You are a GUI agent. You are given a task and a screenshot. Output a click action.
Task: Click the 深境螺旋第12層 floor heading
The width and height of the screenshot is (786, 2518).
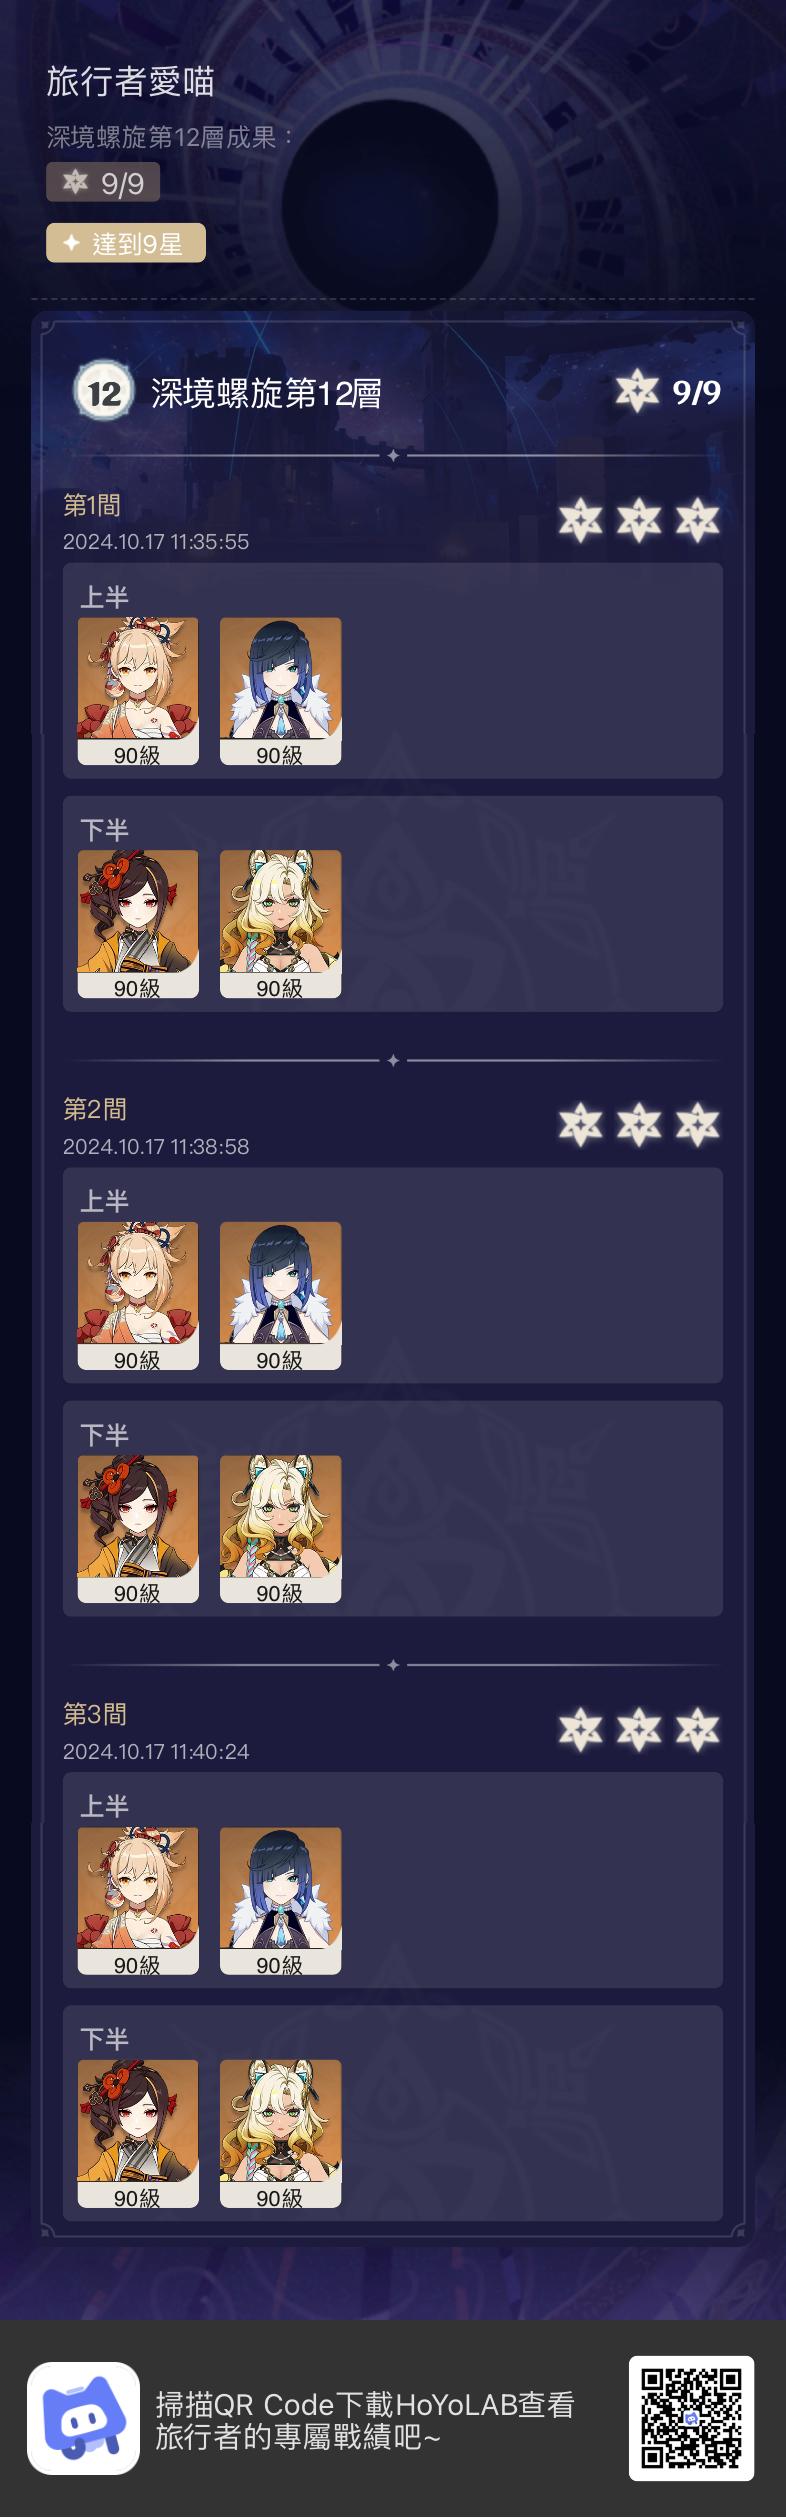tap(266, 393)
